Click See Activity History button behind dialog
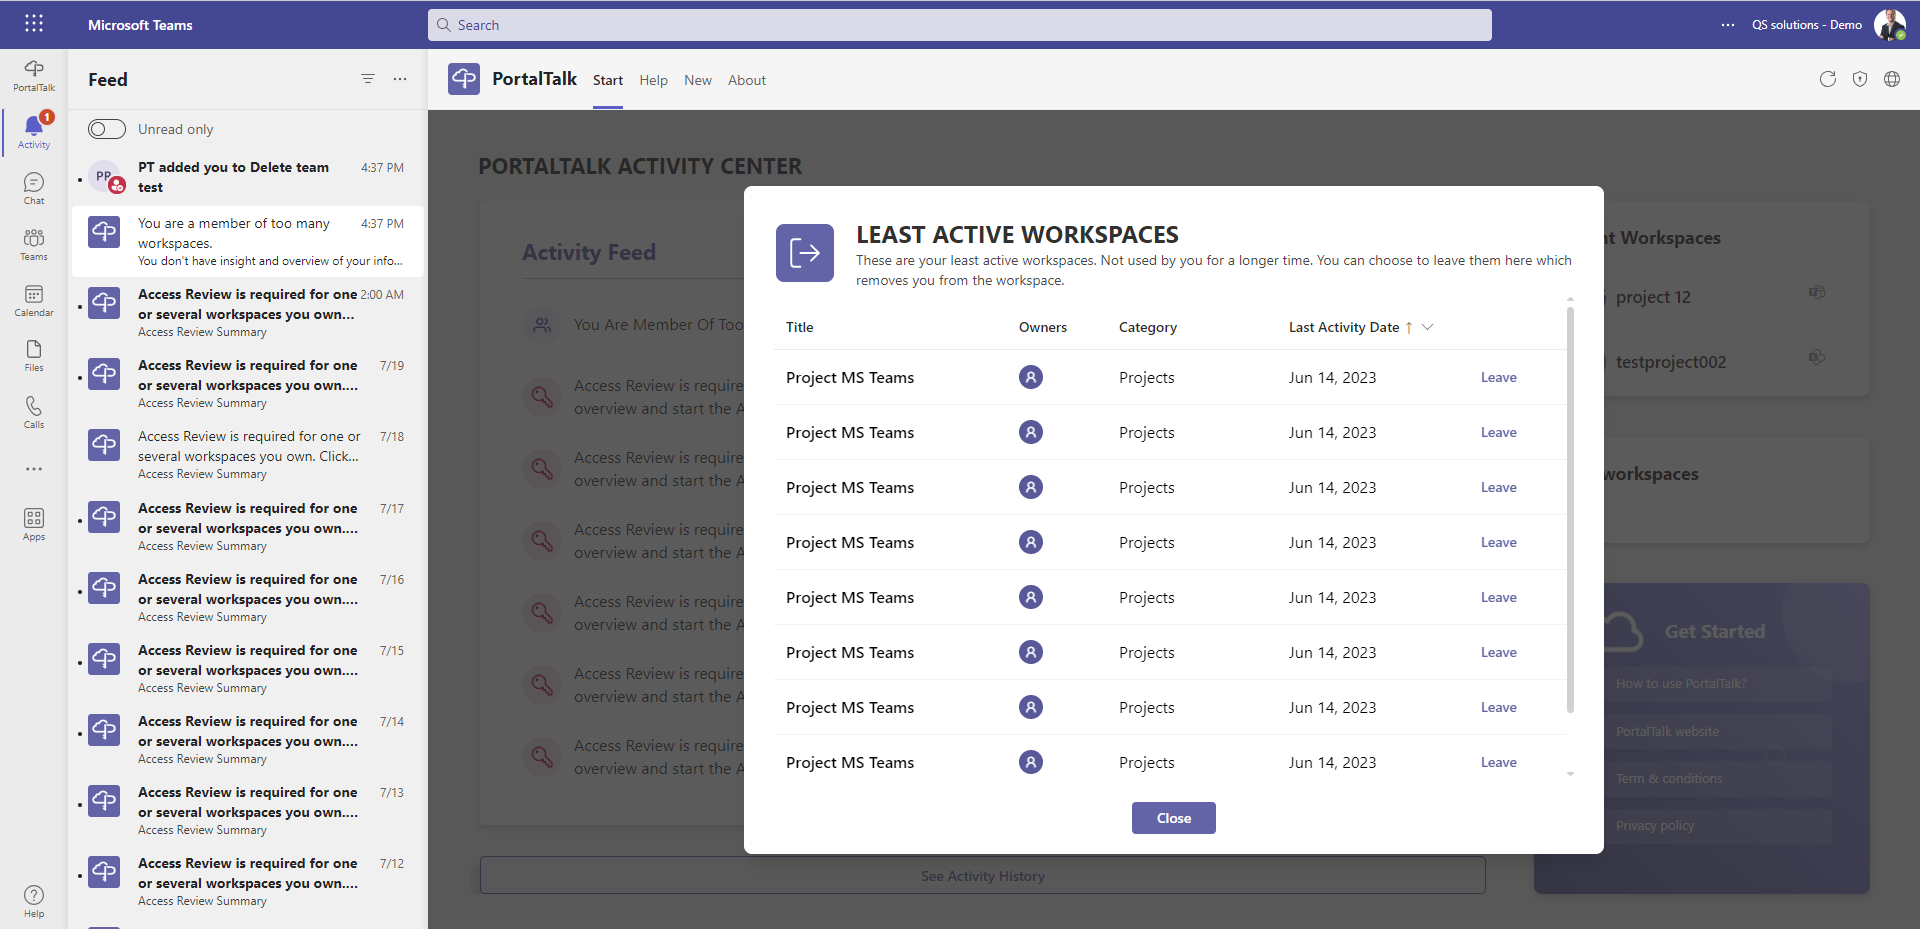The image size is (1920, 929). [x=983, y=876]
